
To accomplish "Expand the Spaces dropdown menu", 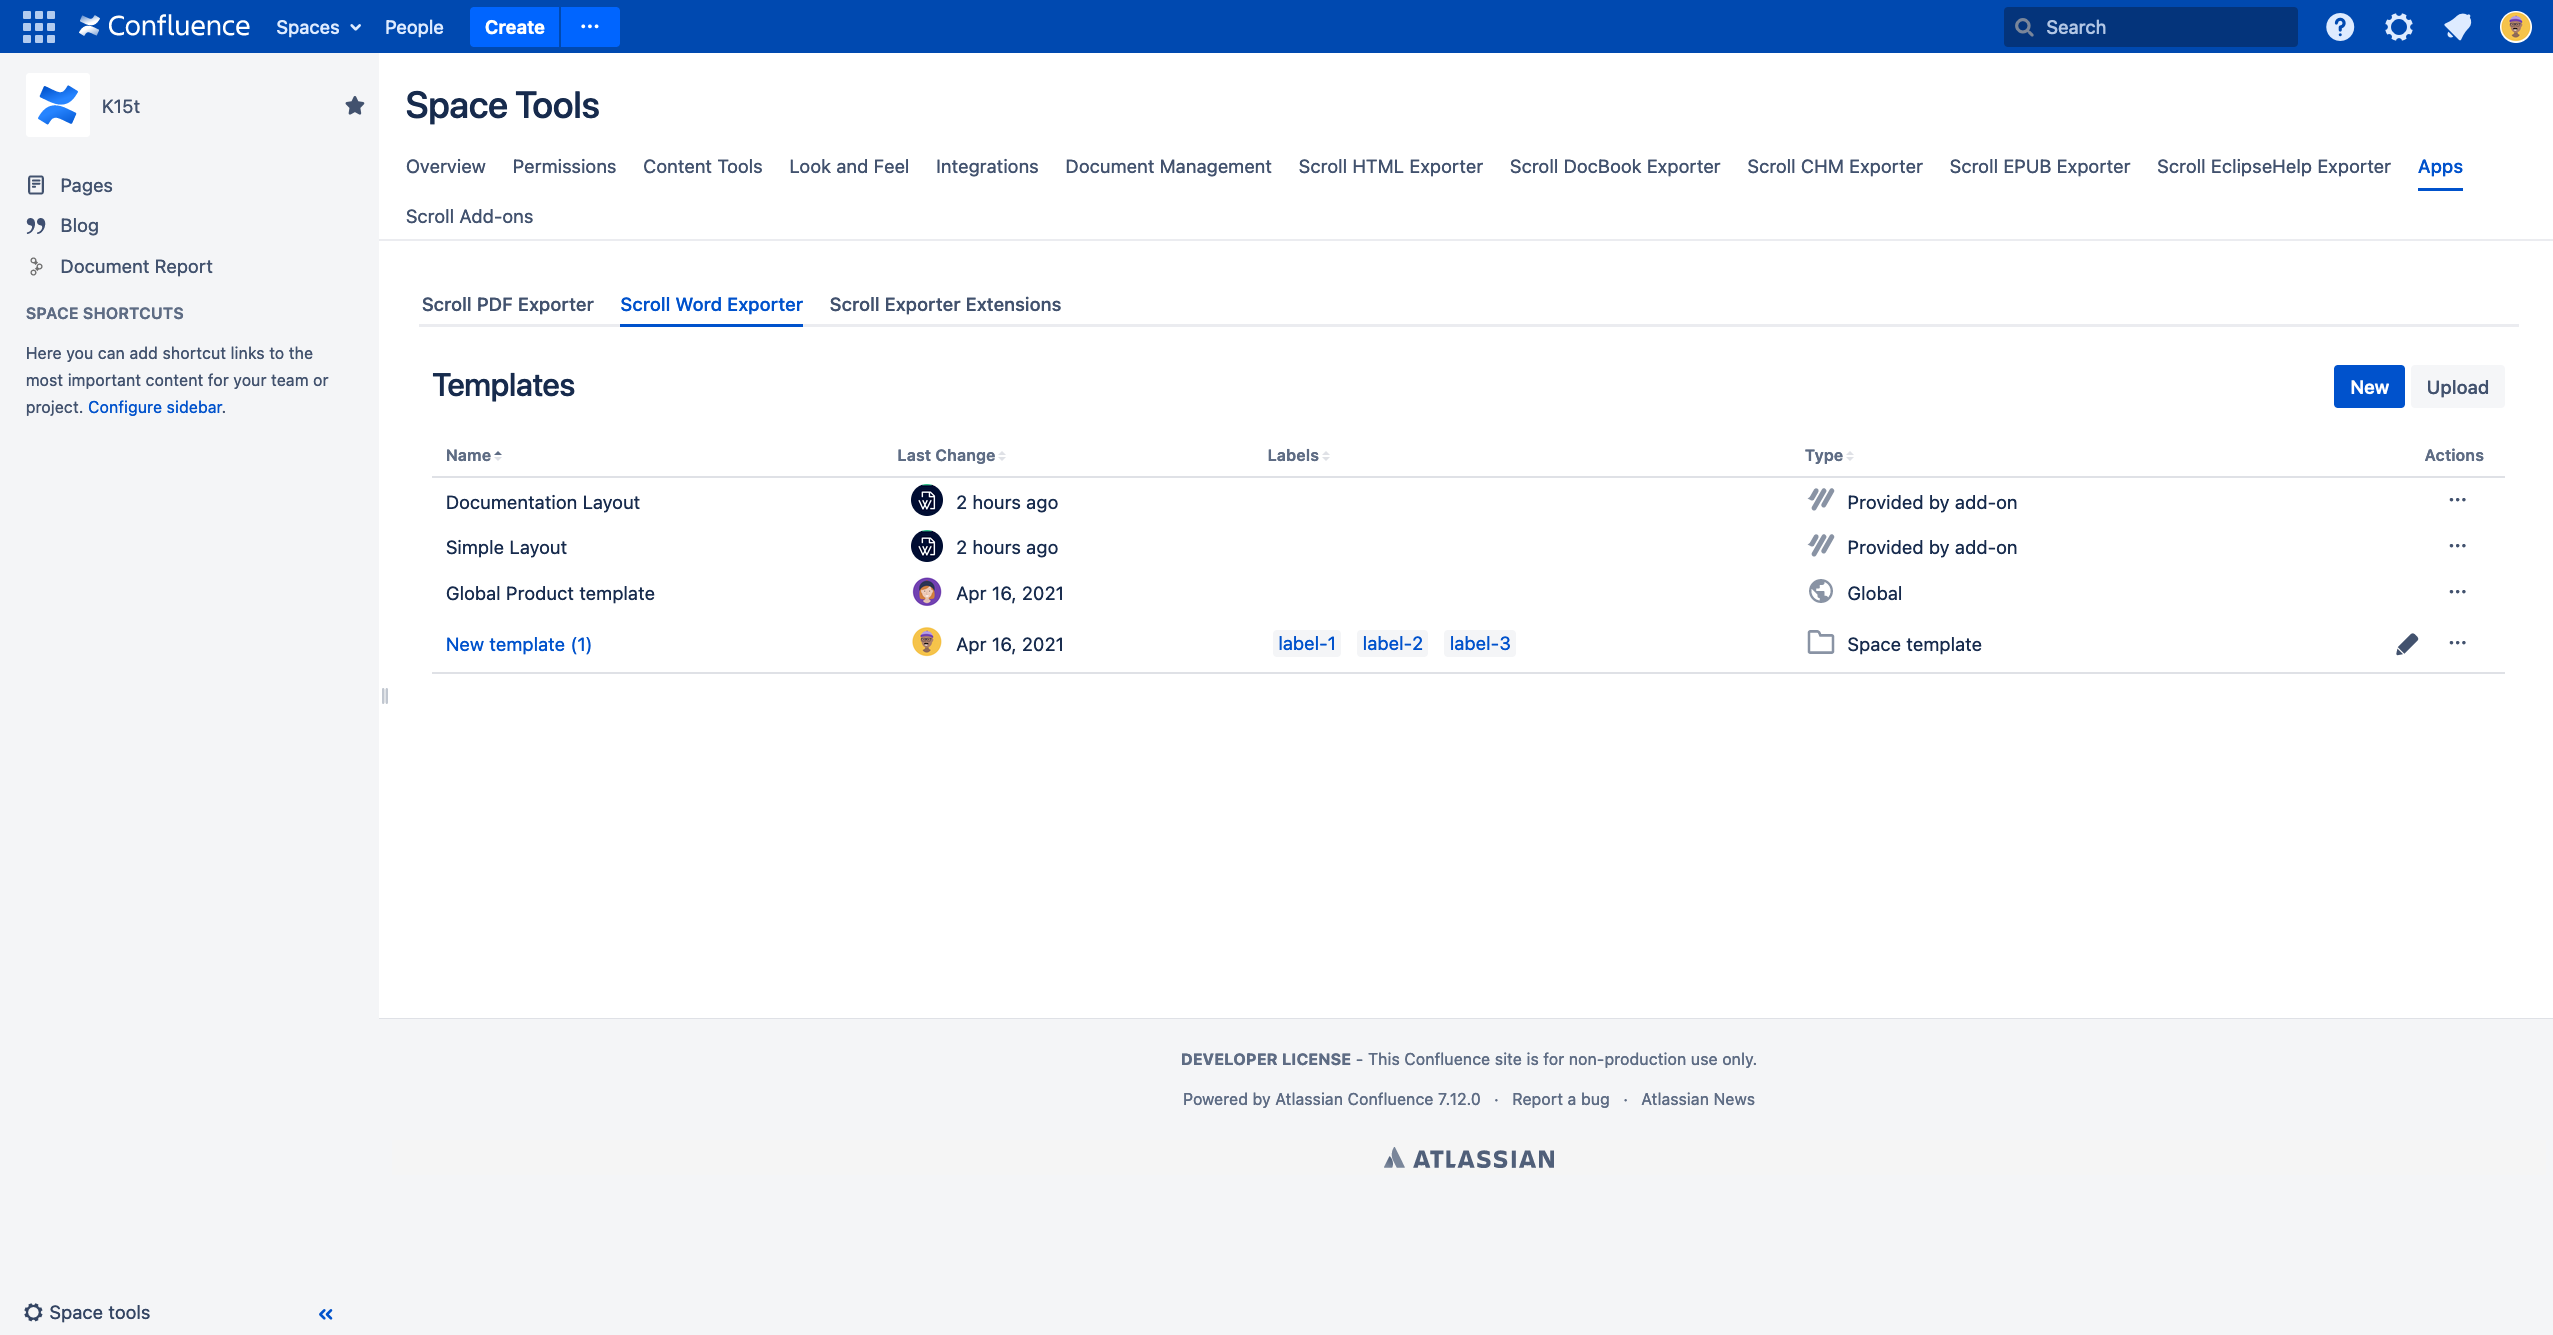I will 318,27.
